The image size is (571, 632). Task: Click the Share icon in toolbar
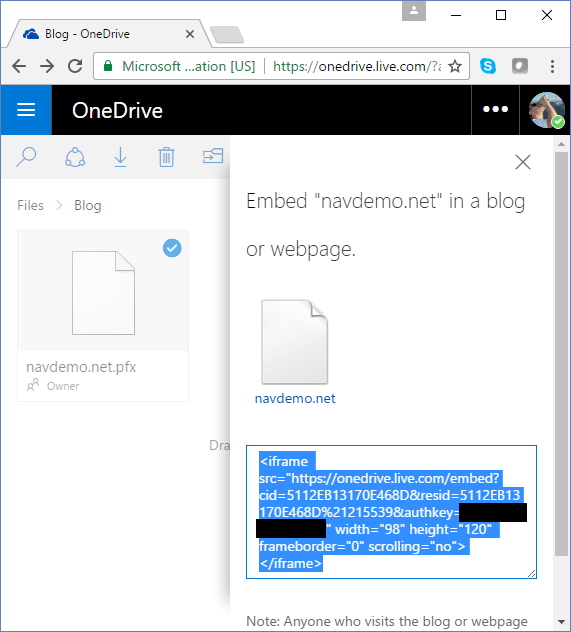[x=75, y=157]
